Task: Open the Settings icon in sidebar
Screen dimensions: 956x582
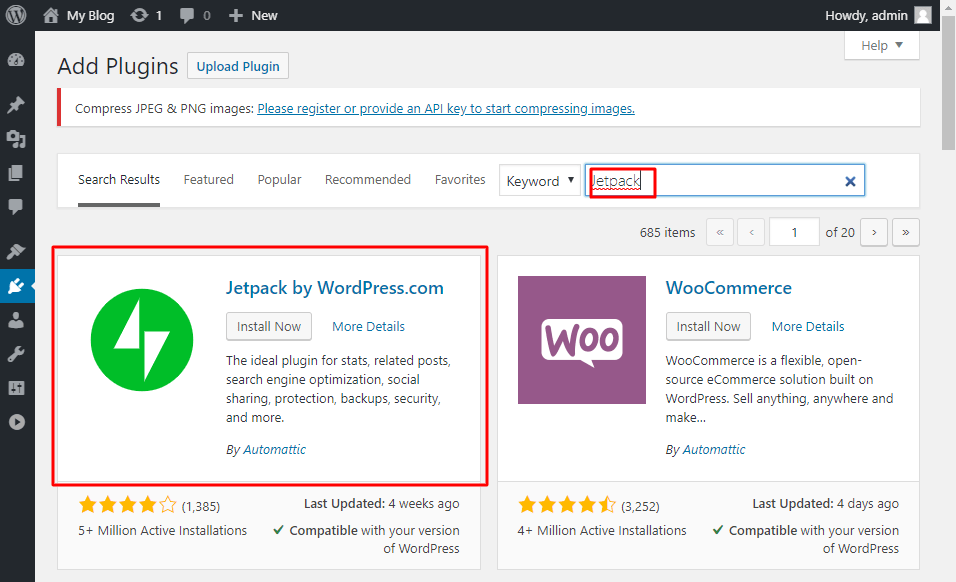Action: click(x=16, y=387)
